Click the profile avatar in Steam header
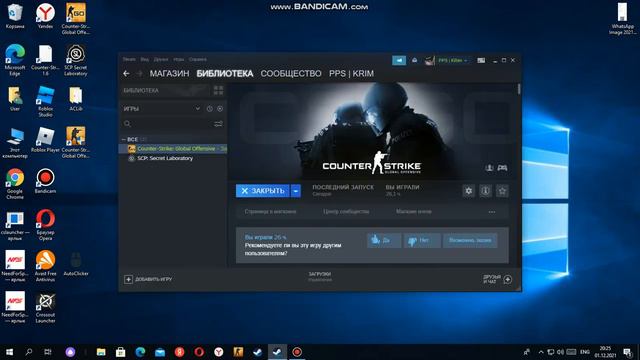This screenshot has height=360, width=640. pos(429,60)
